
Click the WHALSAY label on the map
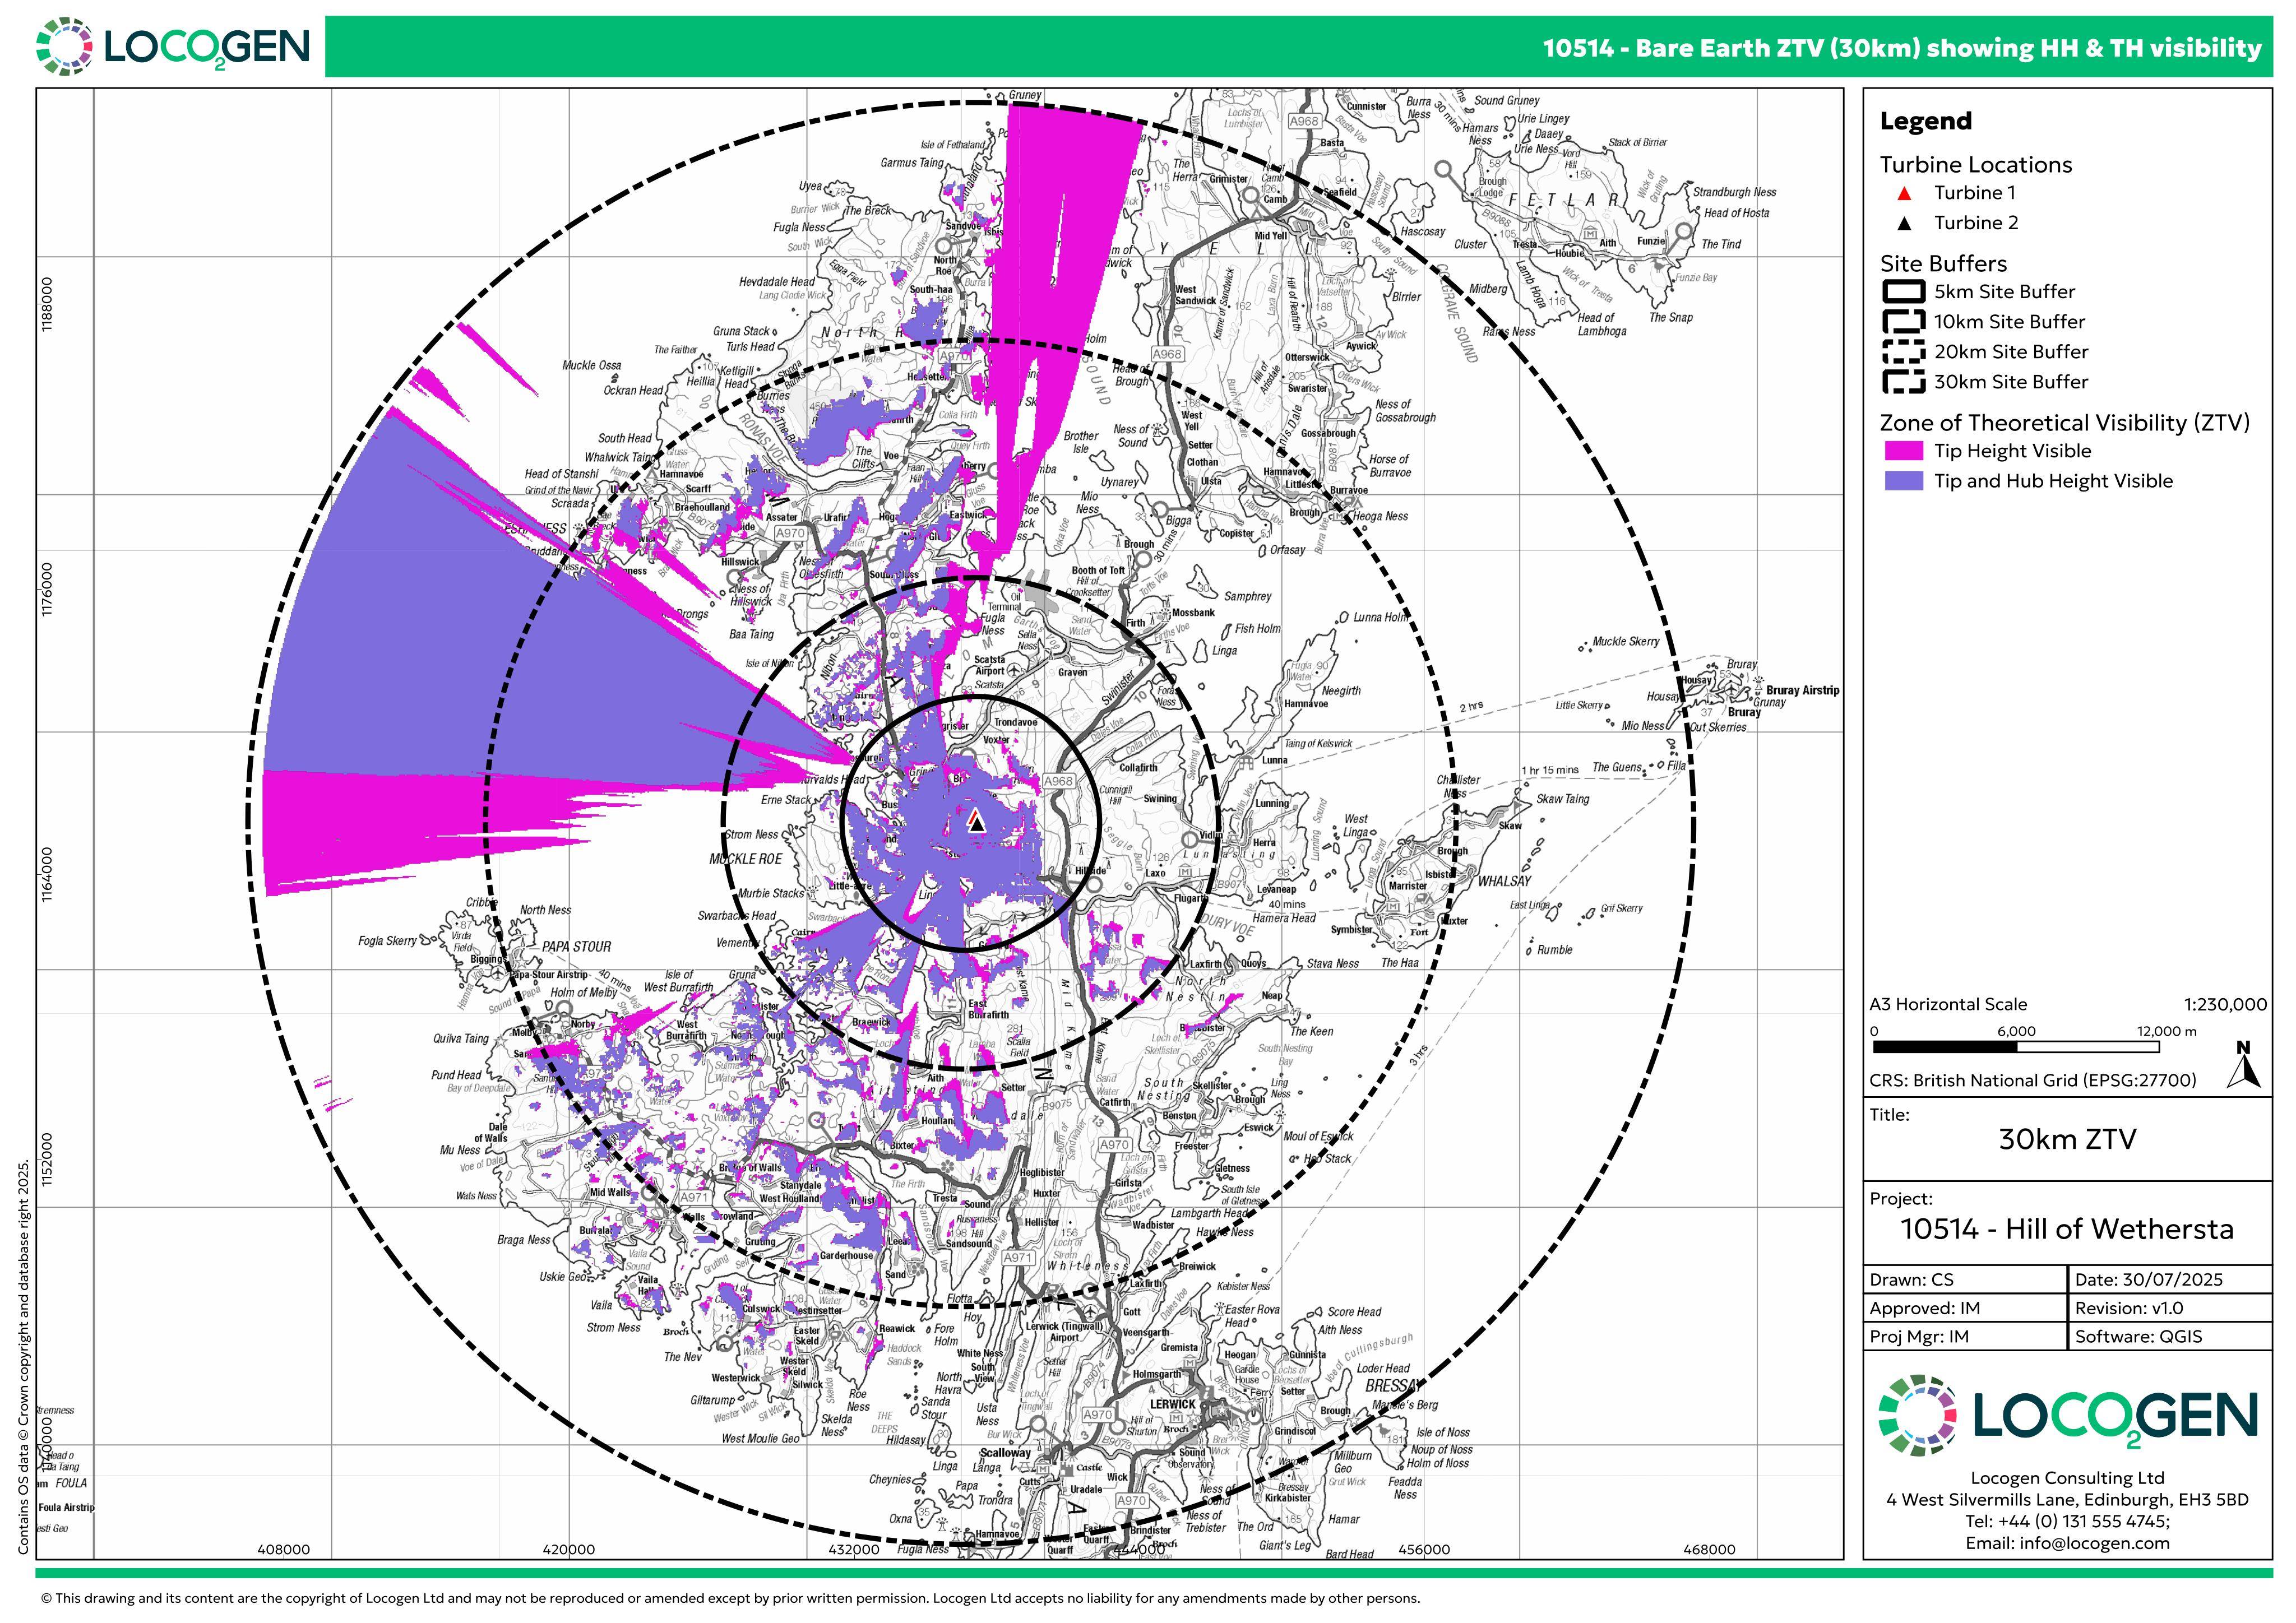coord(1505,881)
